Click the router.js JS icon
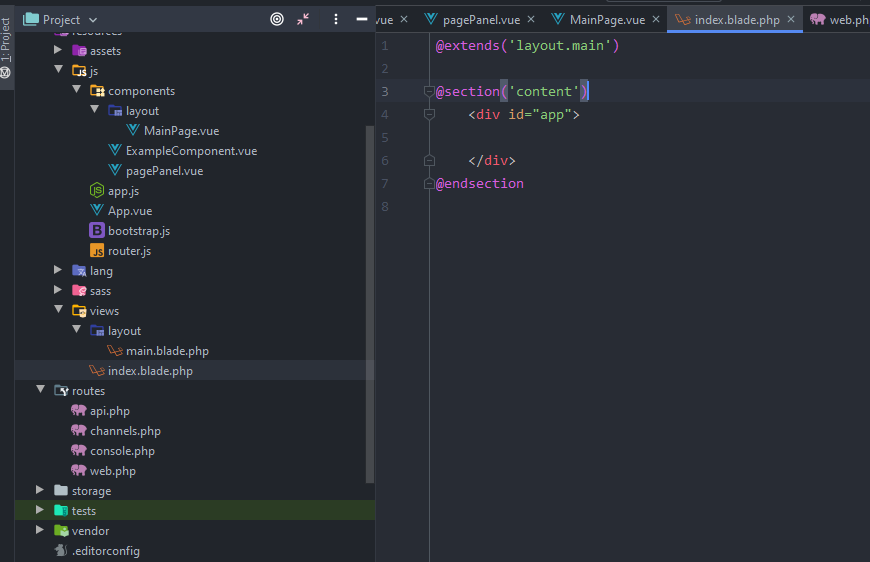 coord(97,251)
